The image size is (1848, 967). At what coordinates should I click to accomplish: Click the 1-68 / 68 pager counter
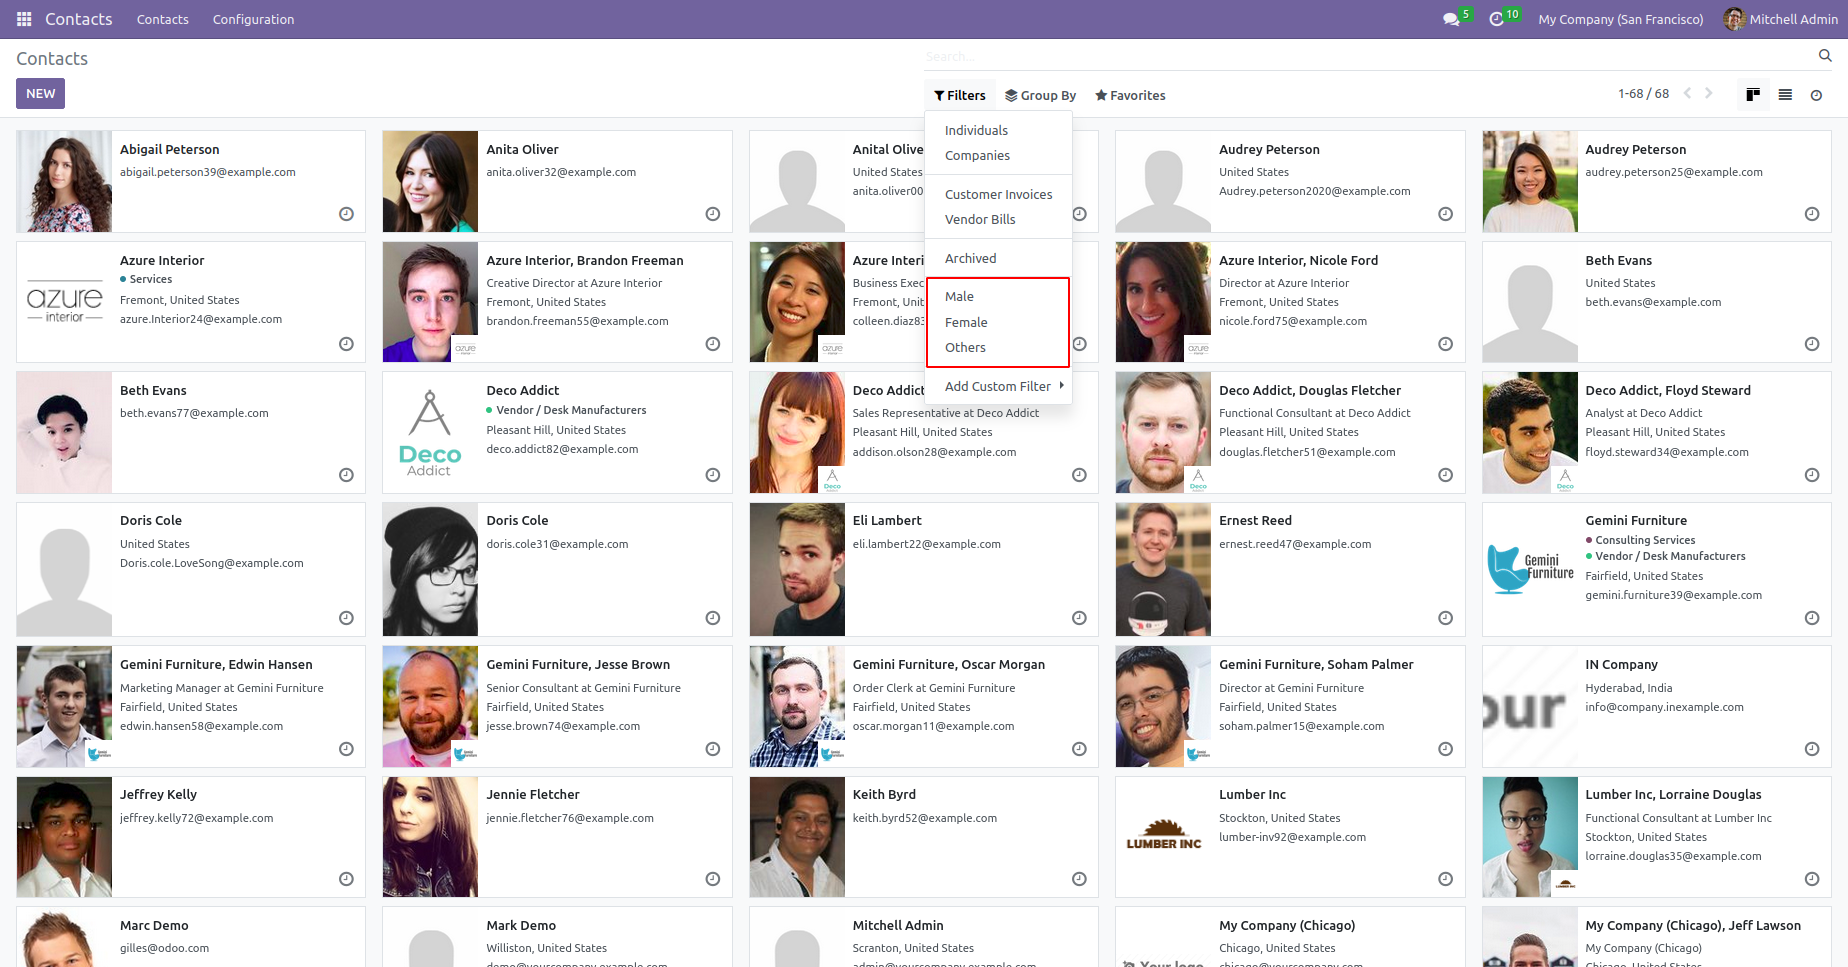pos(1643,94)
